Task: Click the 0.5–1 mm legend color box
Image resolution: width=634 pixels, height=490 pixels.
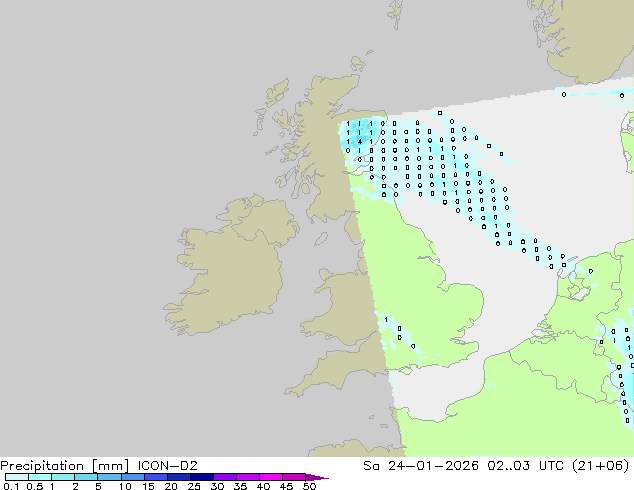Action: coord(40,477)
